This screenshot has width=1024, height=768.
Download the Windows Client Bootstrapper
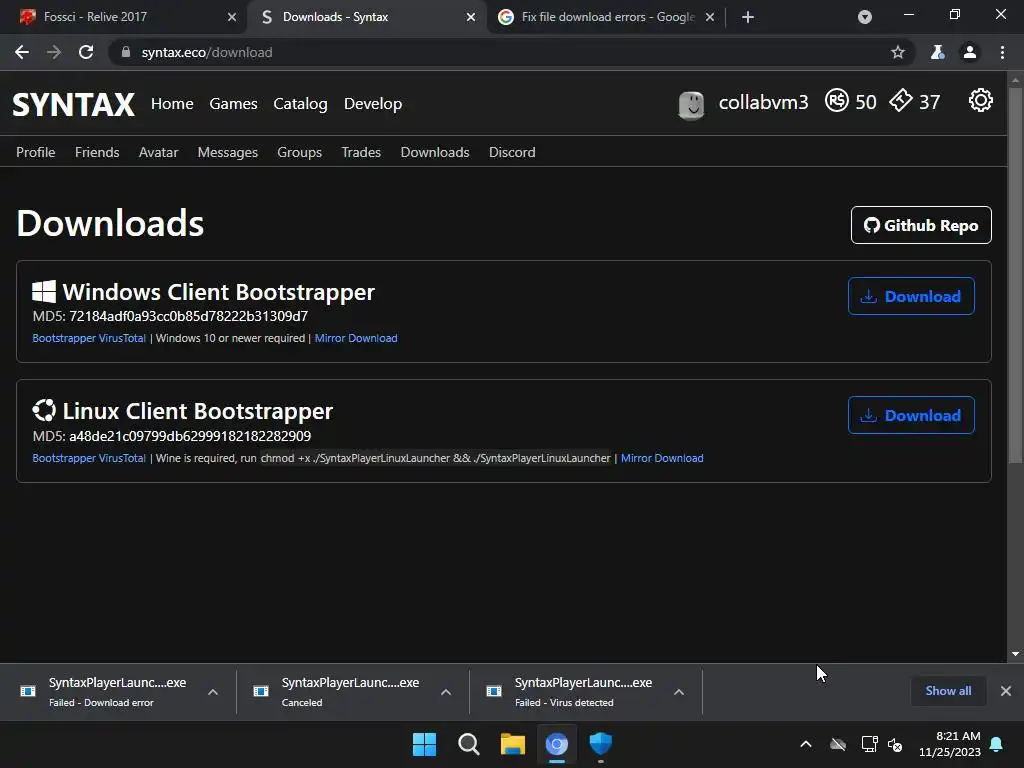(x=911, y=296)
